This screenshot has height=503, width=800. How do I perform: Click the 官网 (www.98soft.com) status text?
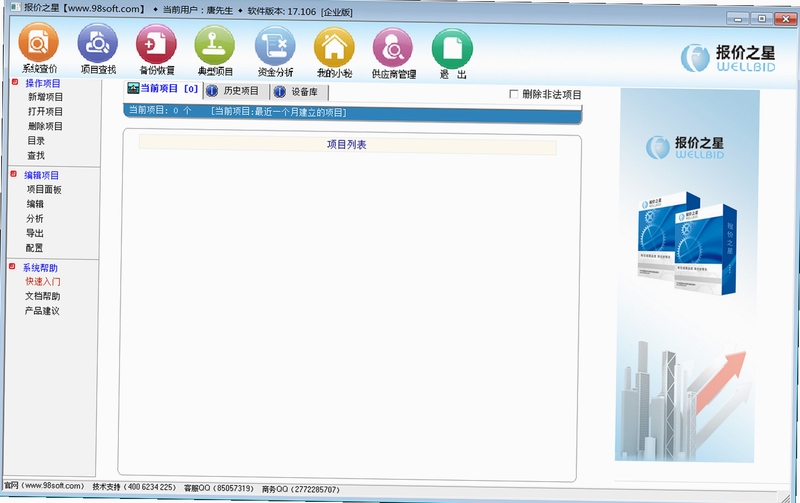coord(44,485)
